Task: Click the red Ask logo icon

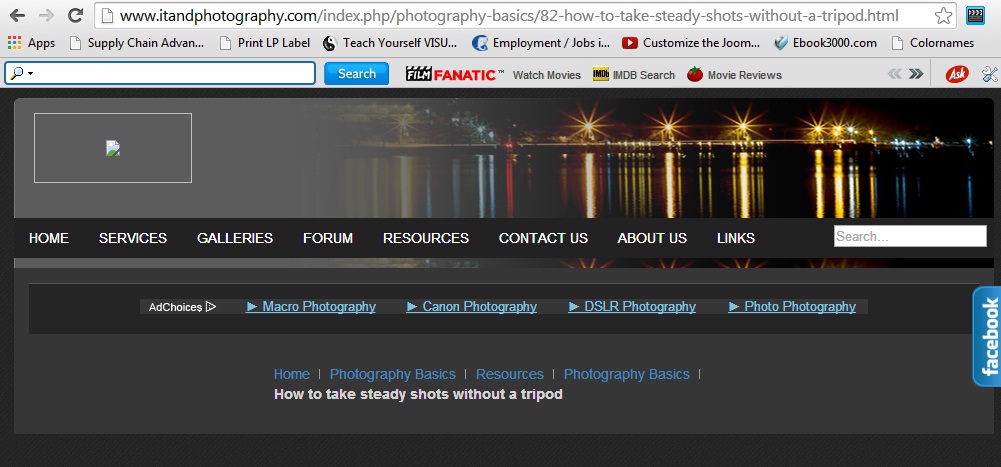Action: coord(956,74)
